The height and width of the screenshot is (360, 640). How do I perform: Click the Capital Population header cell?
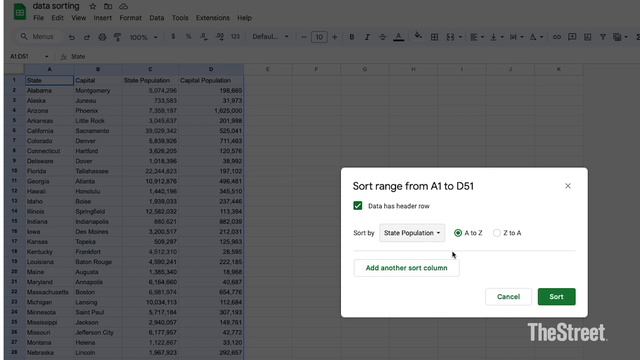click(x=211, y=80)
